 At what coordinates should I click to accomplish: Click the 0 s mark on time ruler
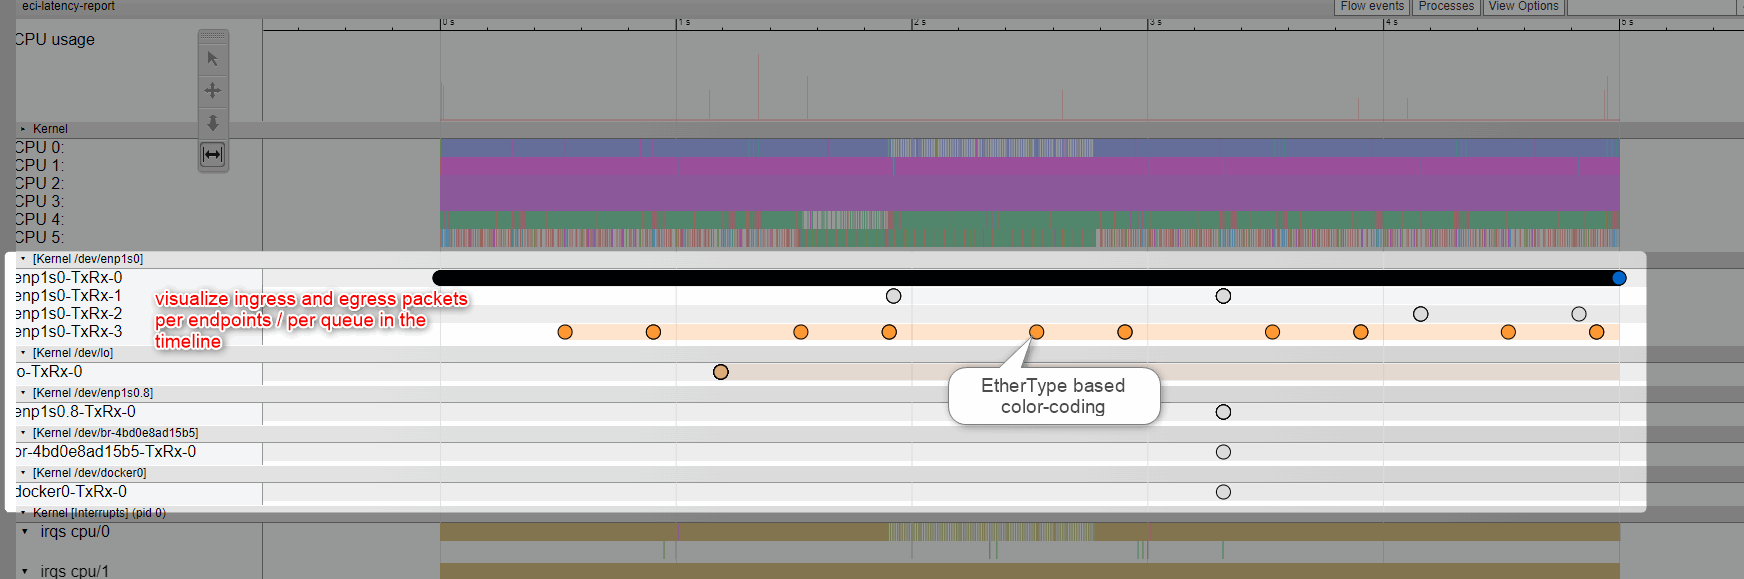[448, 22]
